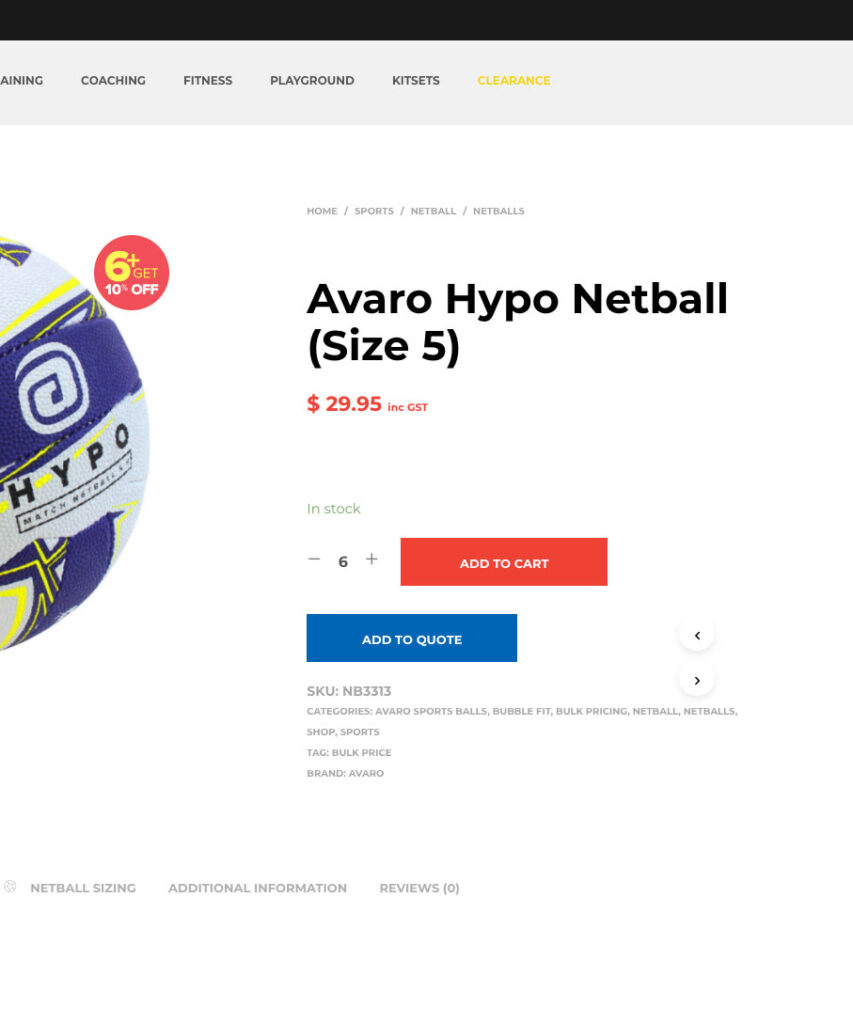This screenshot has width=853, height=1024.
Task: Click the Add to Quote button
Action: (x=411, y=638)
